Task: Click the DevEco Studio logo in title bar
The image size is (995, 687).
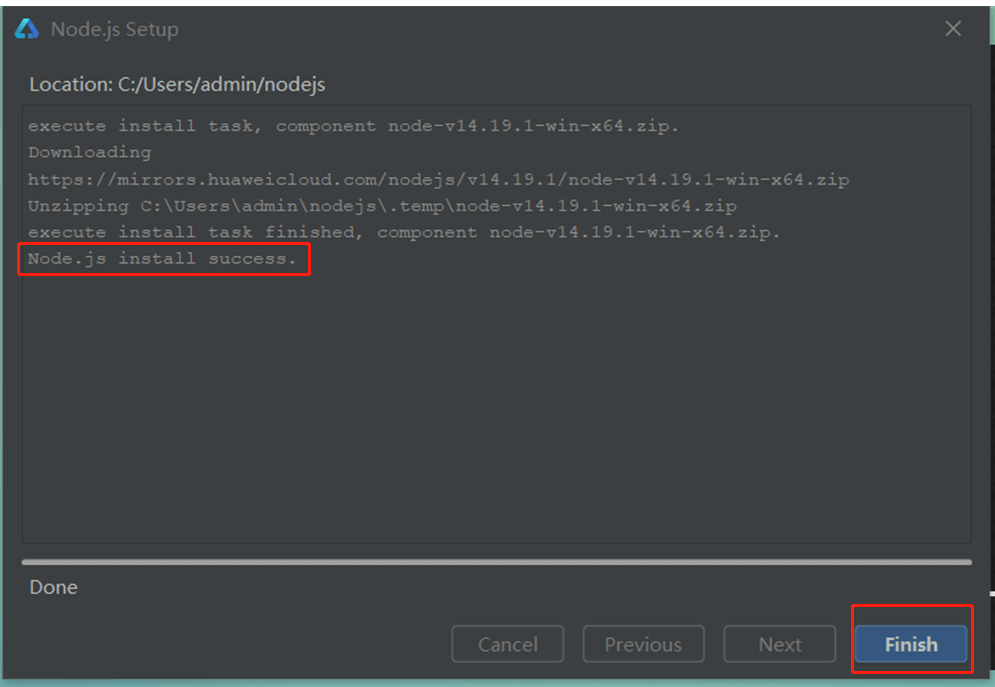Action: (27, 29)
